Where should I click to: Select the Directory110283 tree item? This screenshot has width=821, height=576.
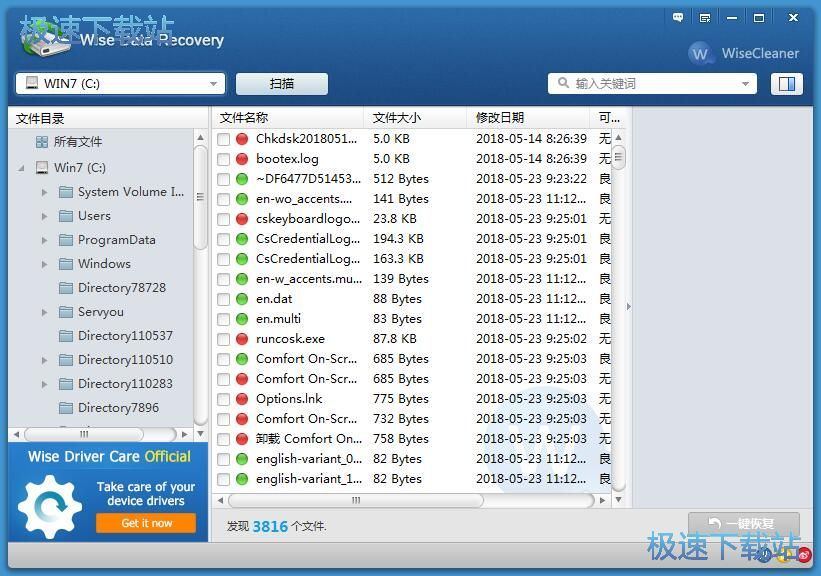pos(125,384)
